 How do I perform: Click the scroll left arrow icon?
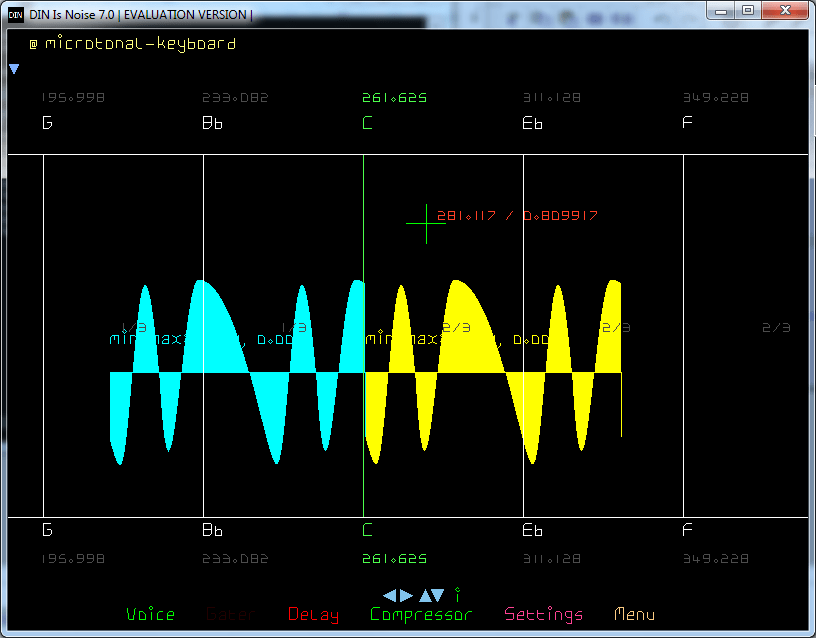point(390,595)
